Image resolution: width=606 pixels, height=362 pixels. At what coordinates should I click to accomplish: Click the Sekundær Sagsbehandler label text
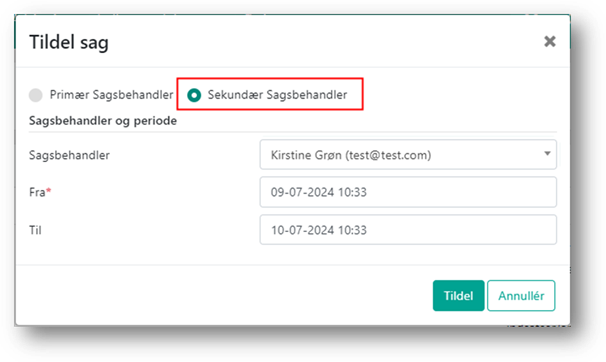click(277, 95)
